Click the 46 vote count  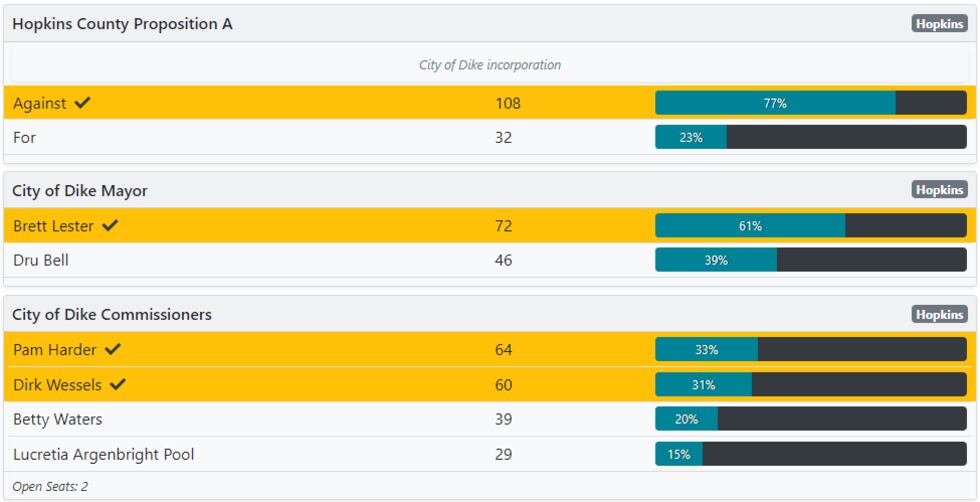click(503, 259)
